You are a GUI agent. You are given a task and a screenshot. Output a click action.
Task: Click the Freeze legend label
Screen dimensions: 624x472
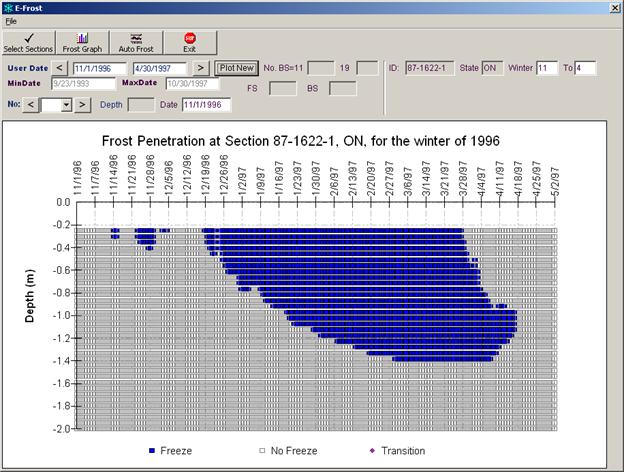176,451
